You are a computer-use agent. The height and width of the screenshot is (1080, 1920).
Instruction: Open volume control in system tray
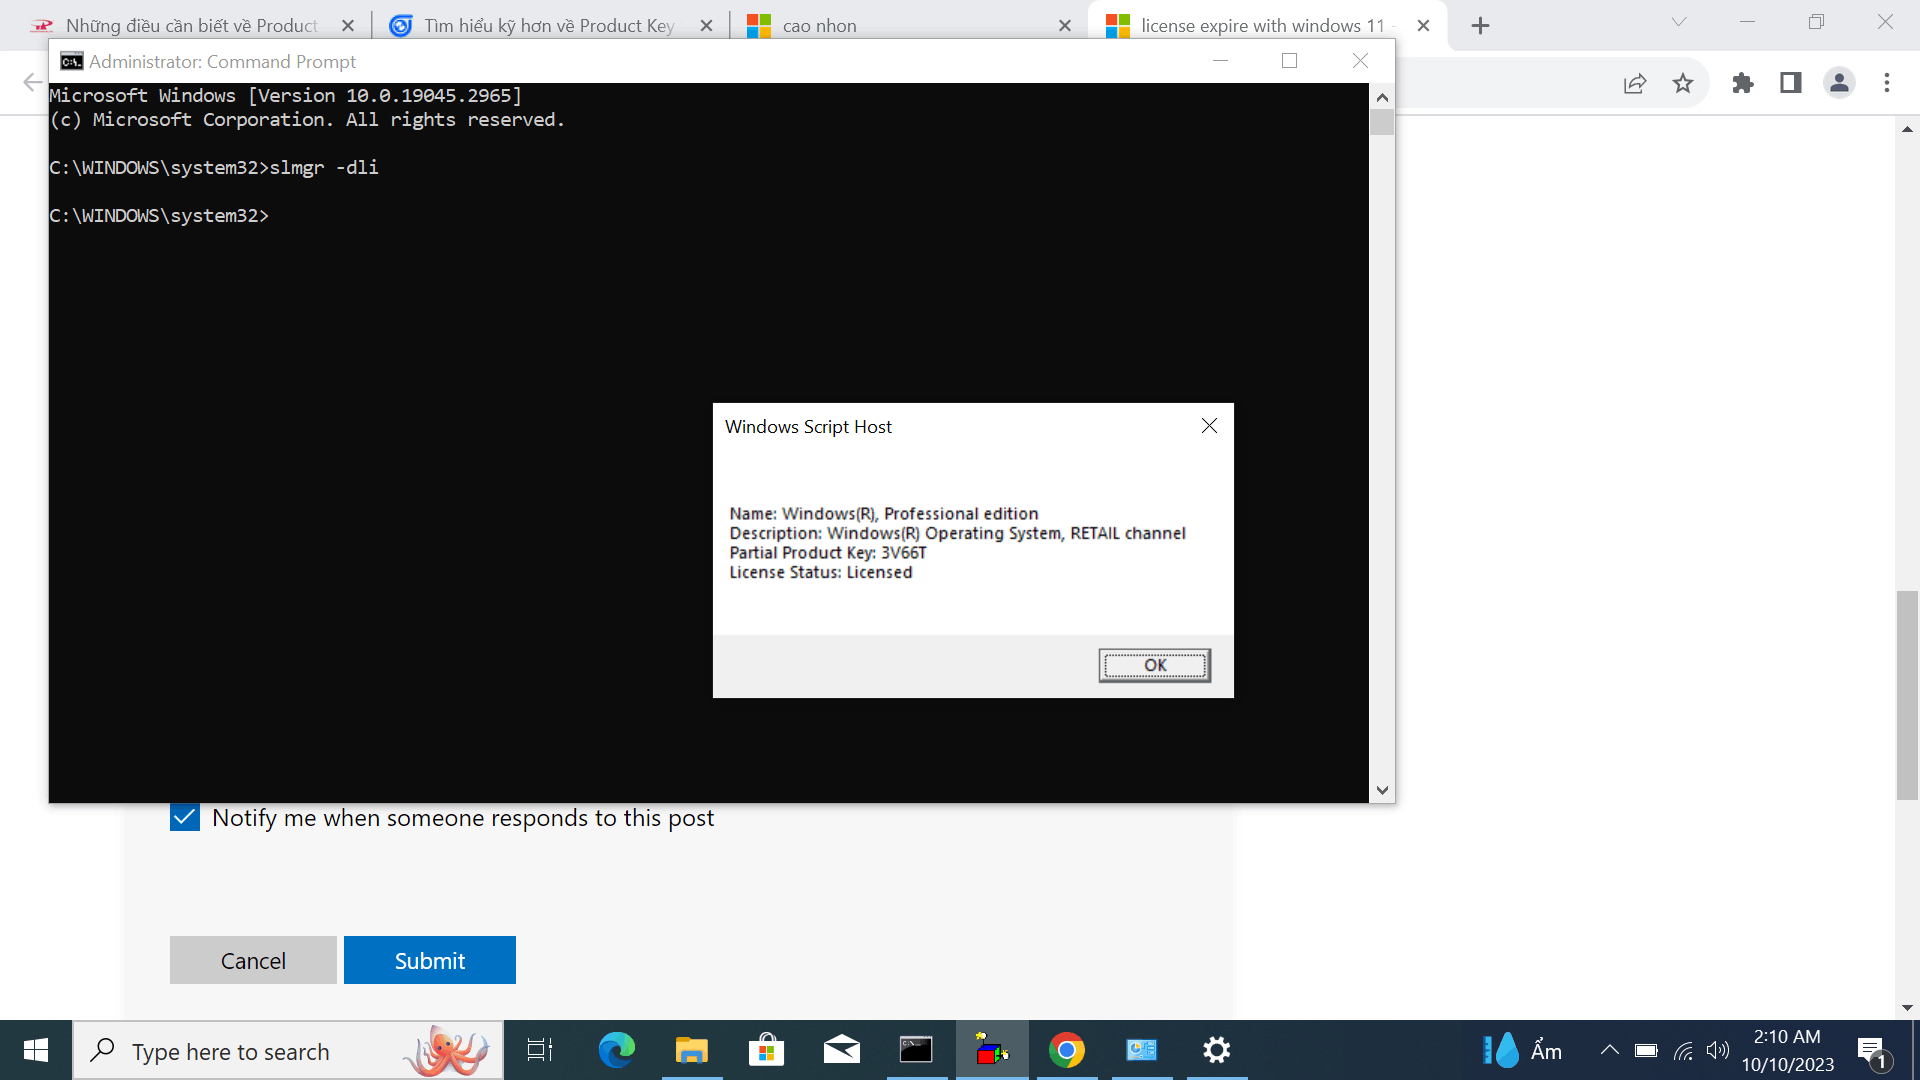click(1717, 1050)
